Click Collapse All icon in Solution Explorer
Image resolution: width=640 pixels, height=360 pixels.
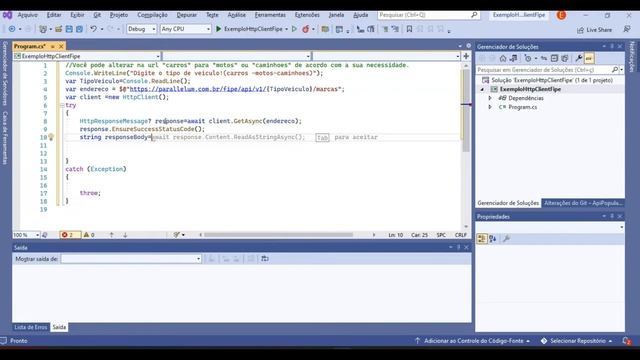(x=554, y=58)
